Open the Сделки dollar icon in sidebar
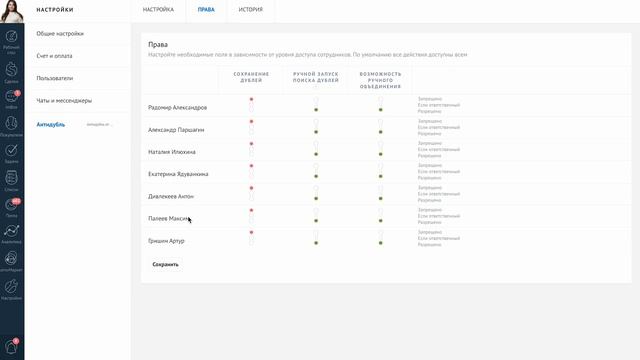 pos(11,69)
